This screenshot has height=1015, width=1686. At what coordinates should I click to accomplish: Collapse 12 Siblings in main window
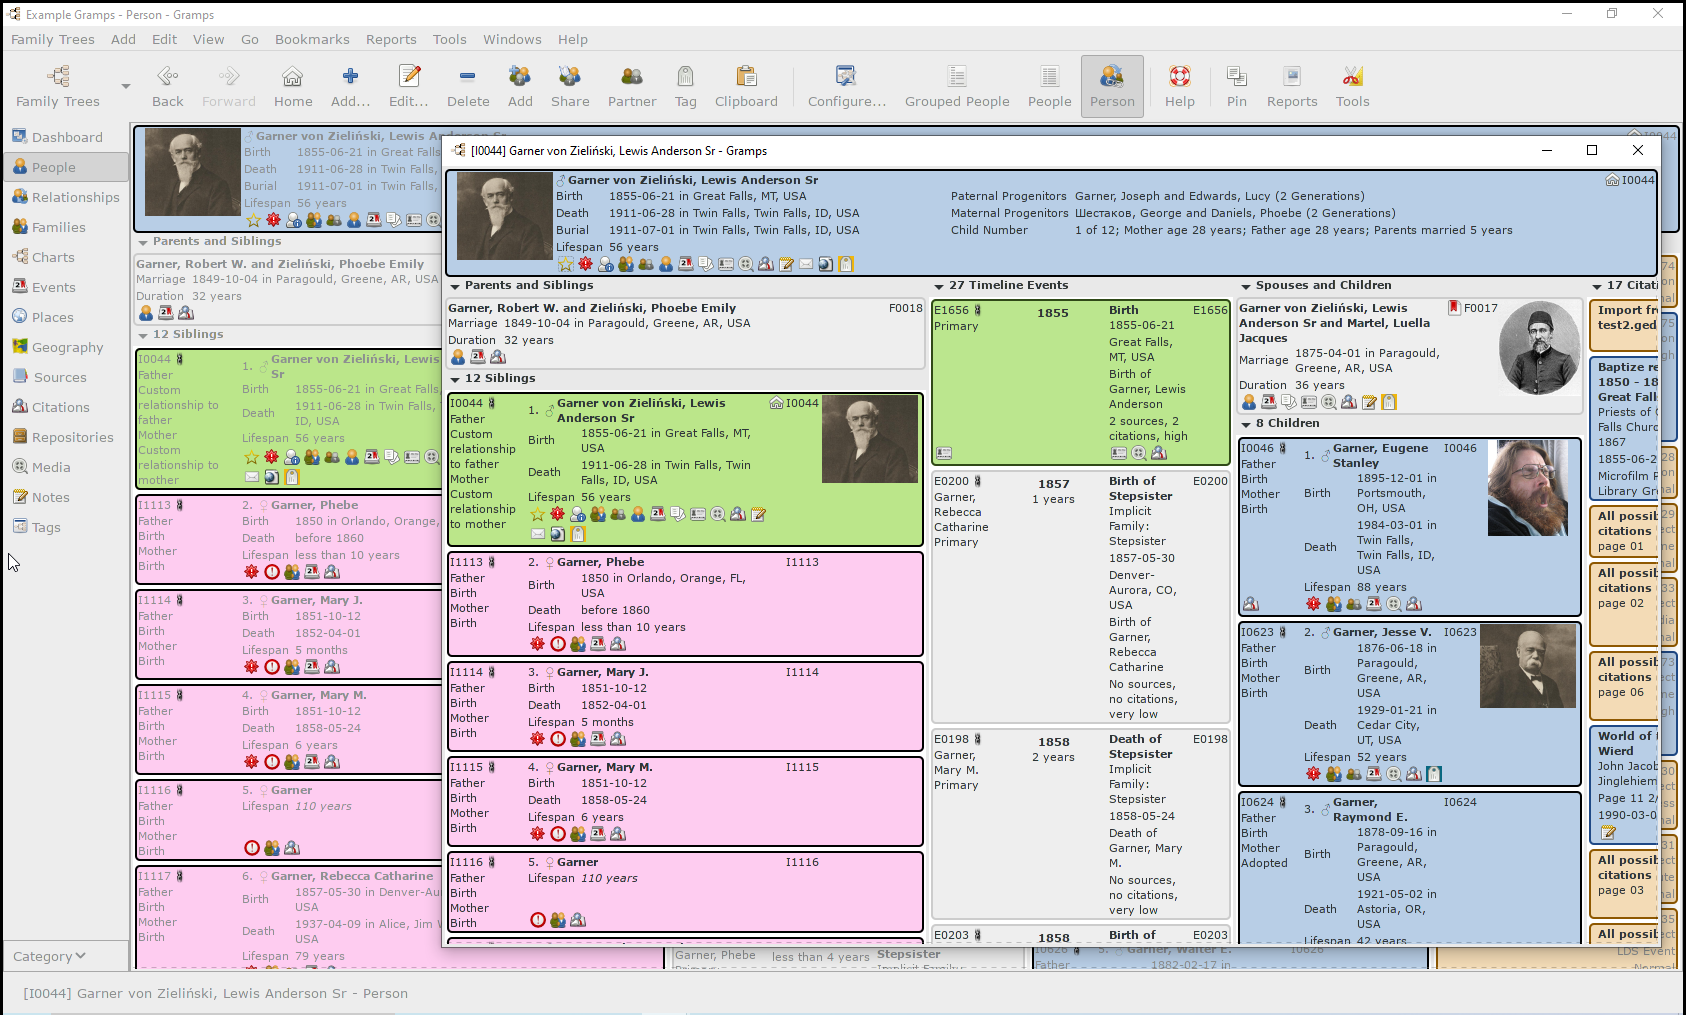143,335
